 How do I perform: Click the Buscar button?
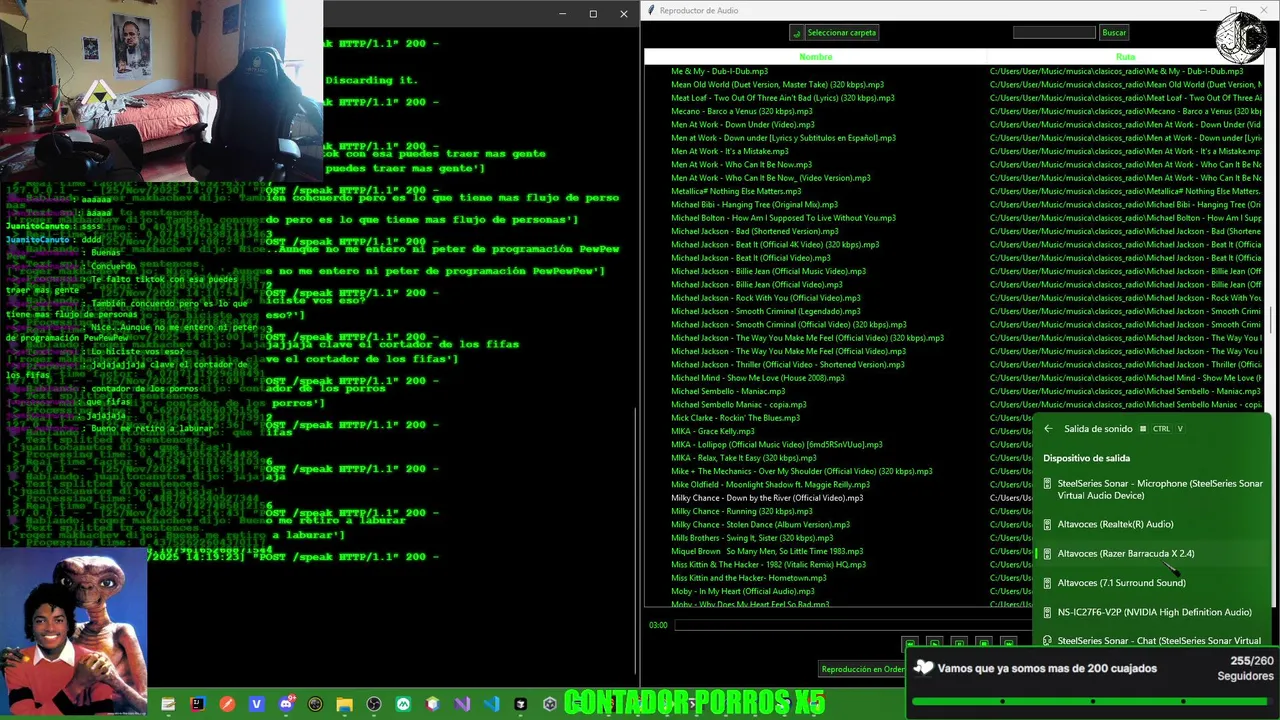click(1114, 33)
